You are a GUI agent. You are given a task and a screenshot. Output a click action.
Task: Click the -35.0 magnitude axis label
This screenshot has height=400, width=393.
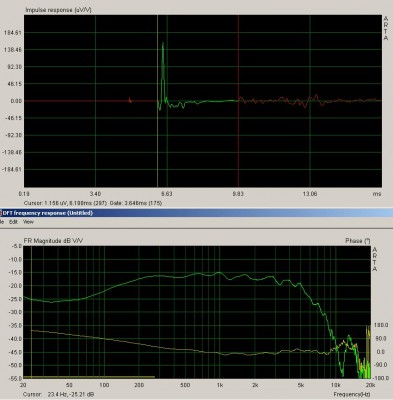tap(16, 325)
